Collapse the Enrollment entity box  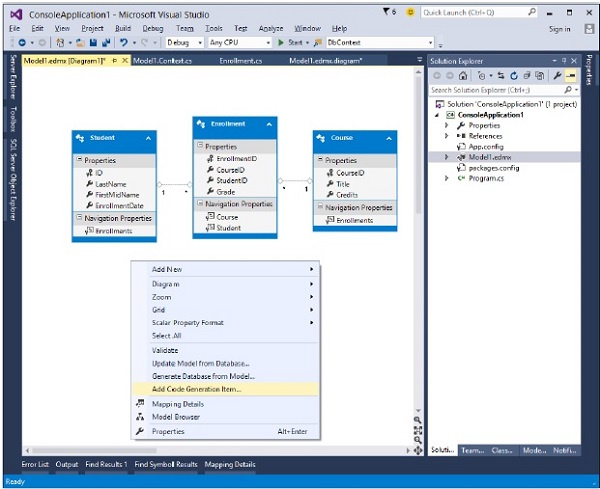pos(269,124)
